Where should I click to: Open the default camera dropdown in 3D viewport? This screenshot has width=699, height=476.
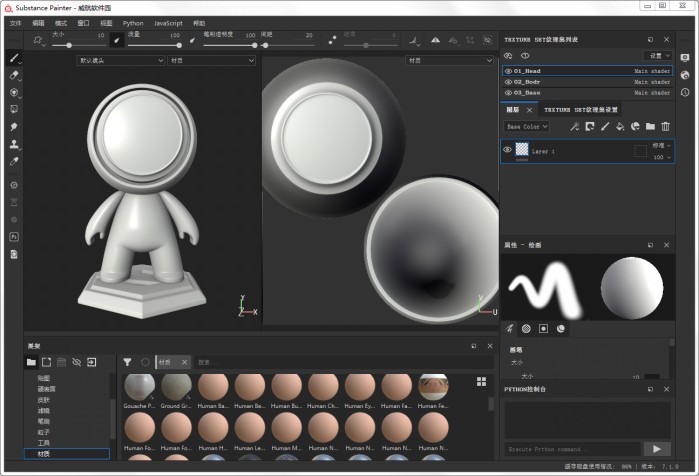[x=121, y=60]
